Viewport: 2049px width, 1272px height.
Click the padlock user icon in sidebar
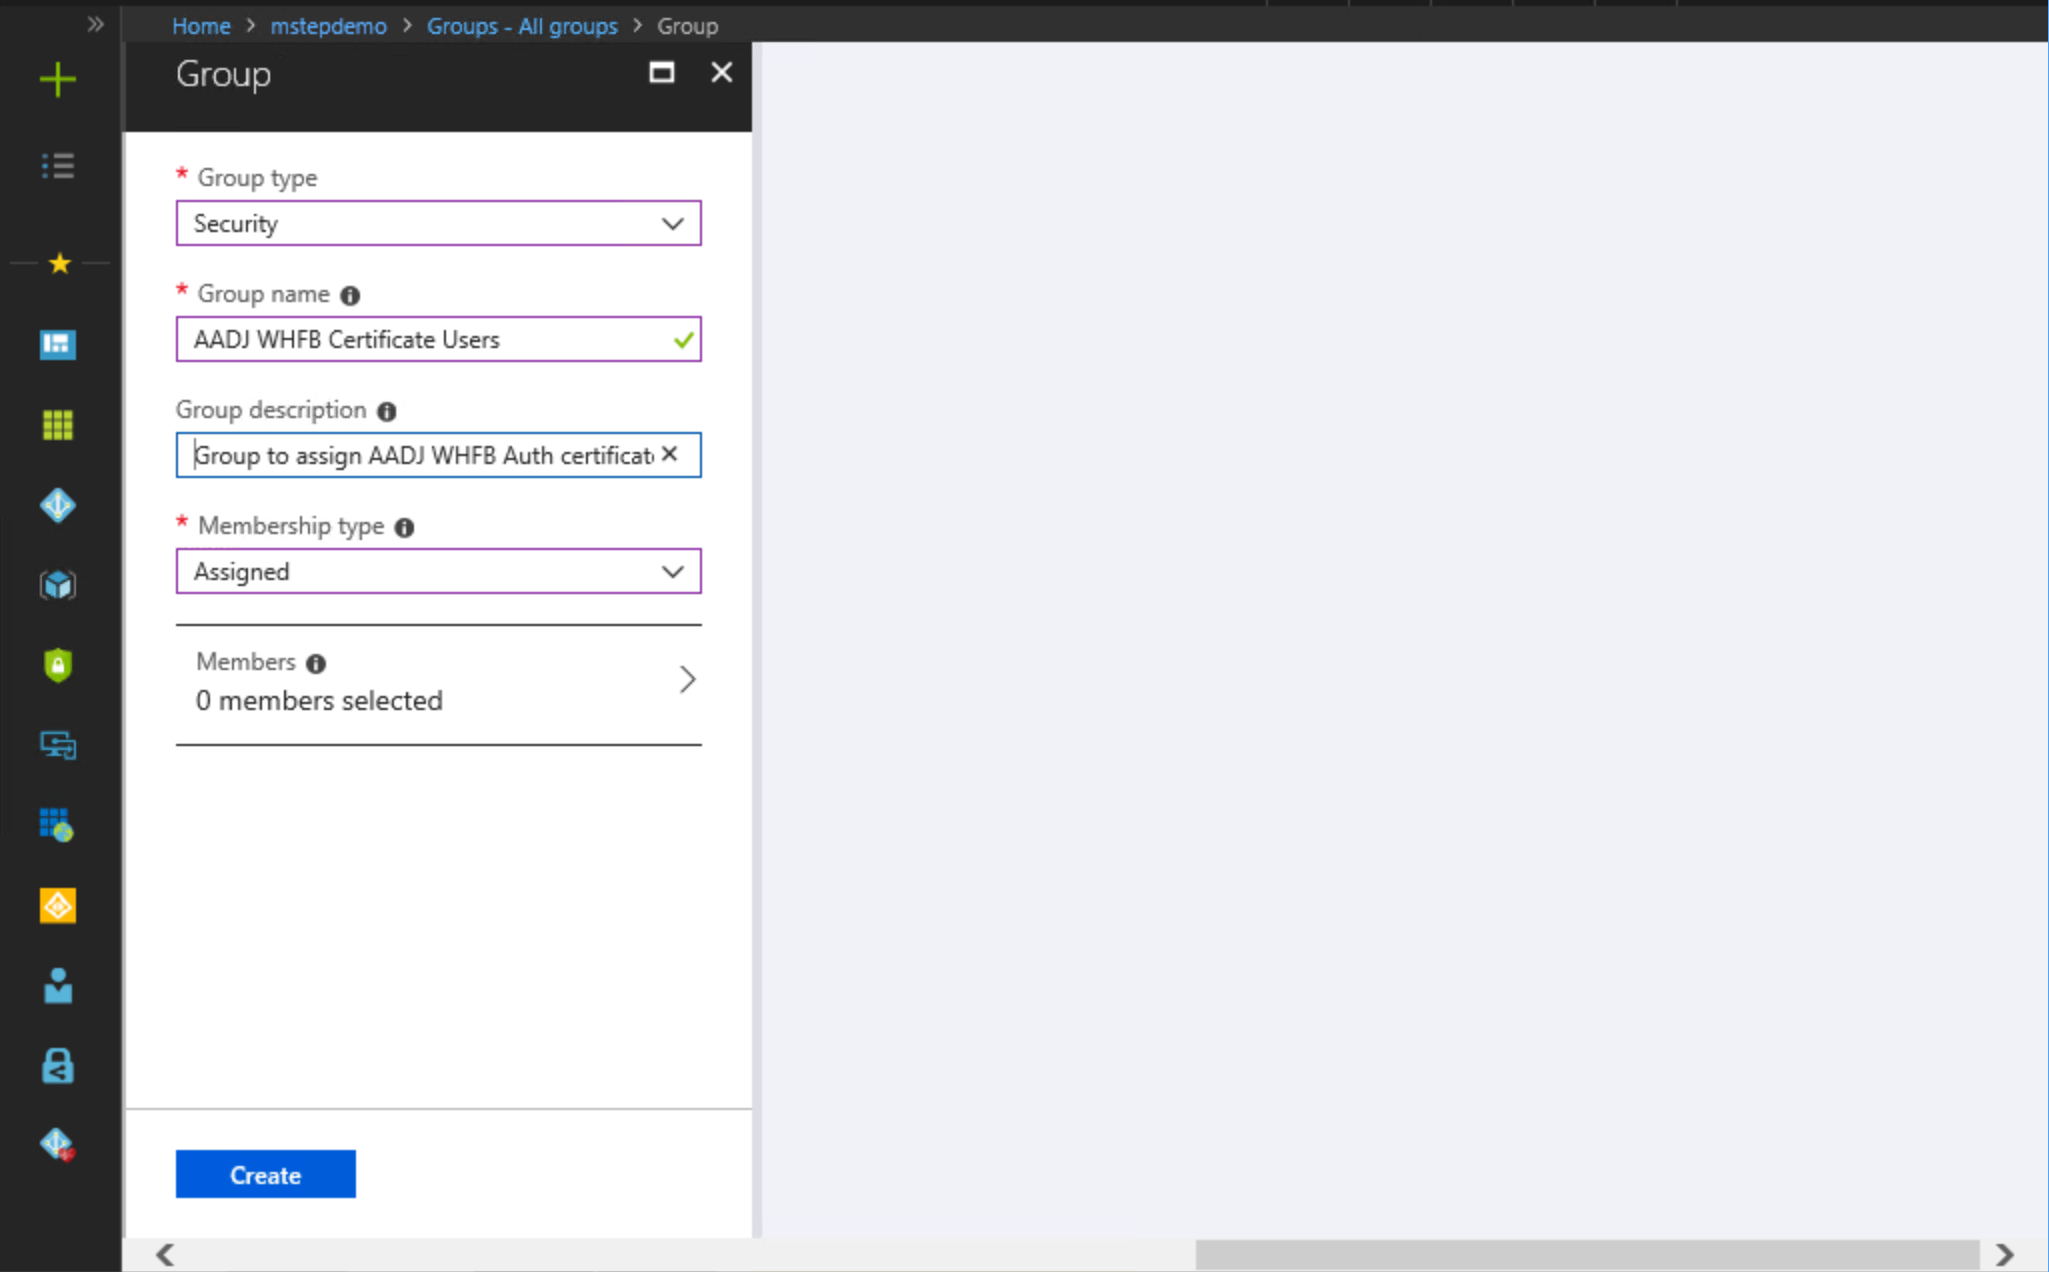pos(58,1066)
